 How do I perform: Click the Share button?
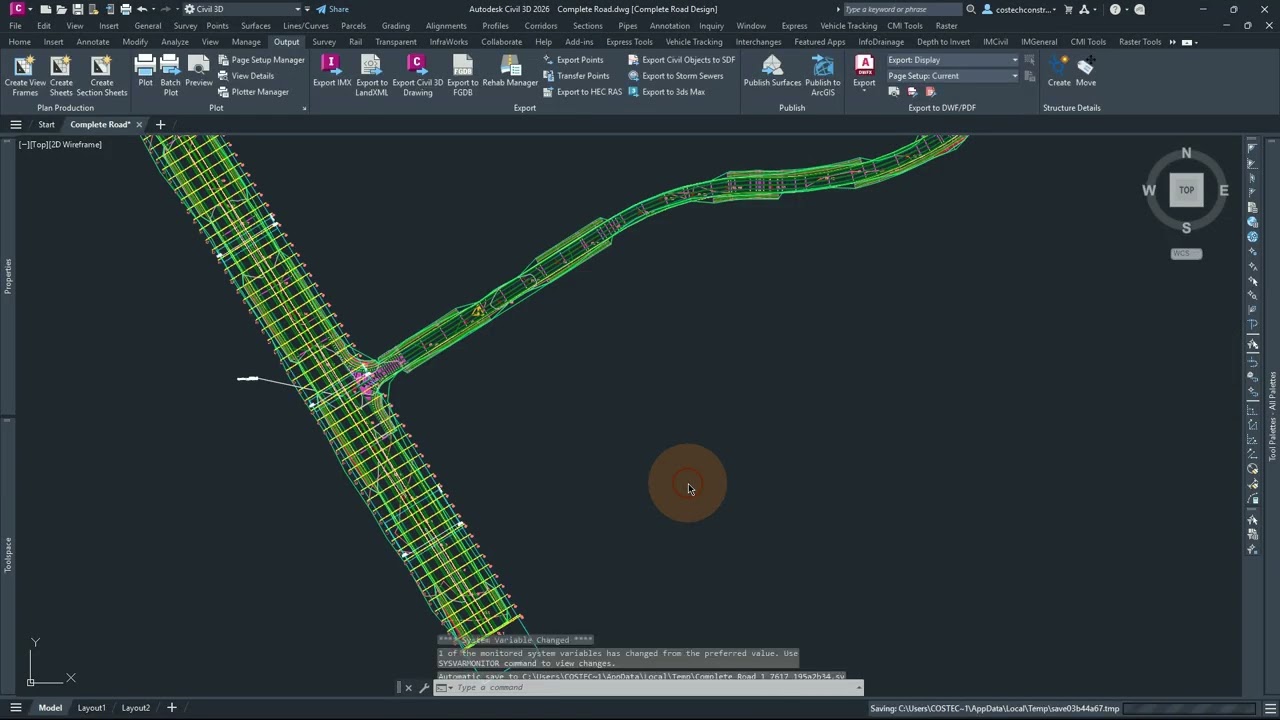tap(333, 9)
